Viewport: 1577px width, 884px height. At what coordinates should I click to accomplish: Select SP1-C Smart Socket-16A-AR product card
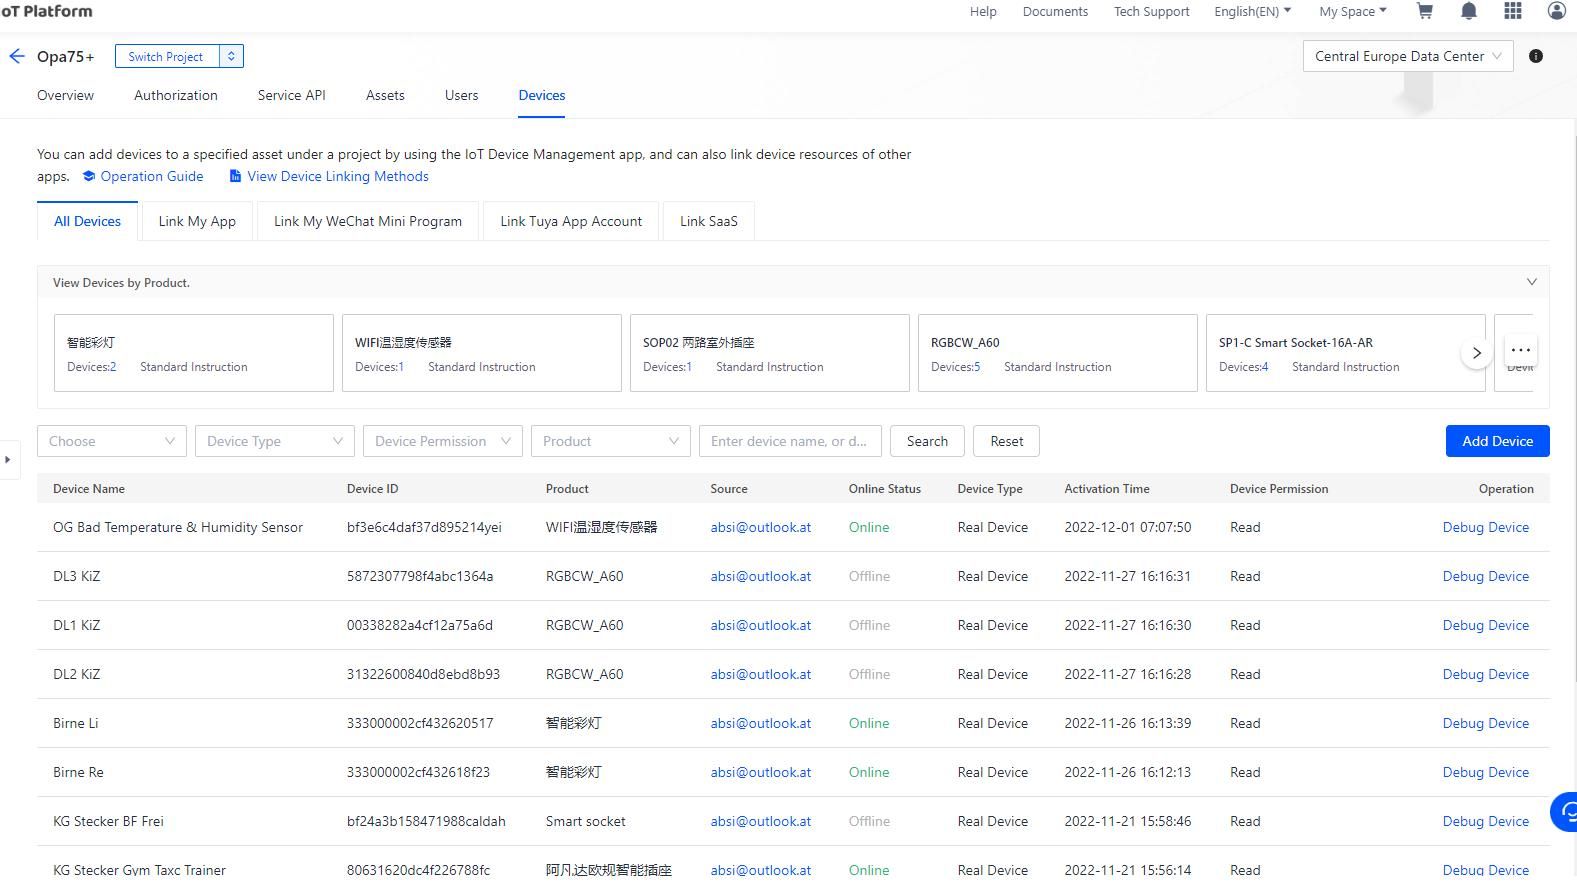[1346, 353]
